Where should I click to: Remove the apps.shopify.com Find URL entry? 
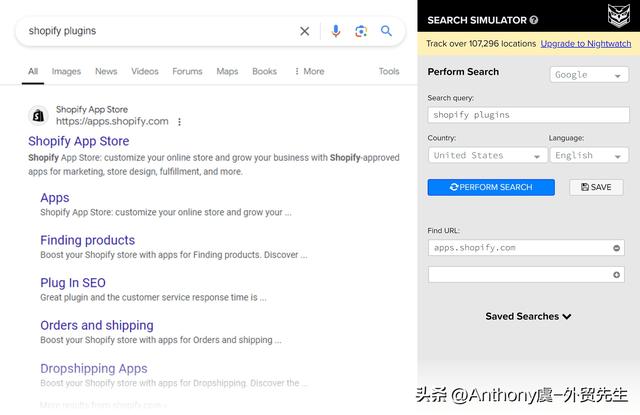[616, 248]
